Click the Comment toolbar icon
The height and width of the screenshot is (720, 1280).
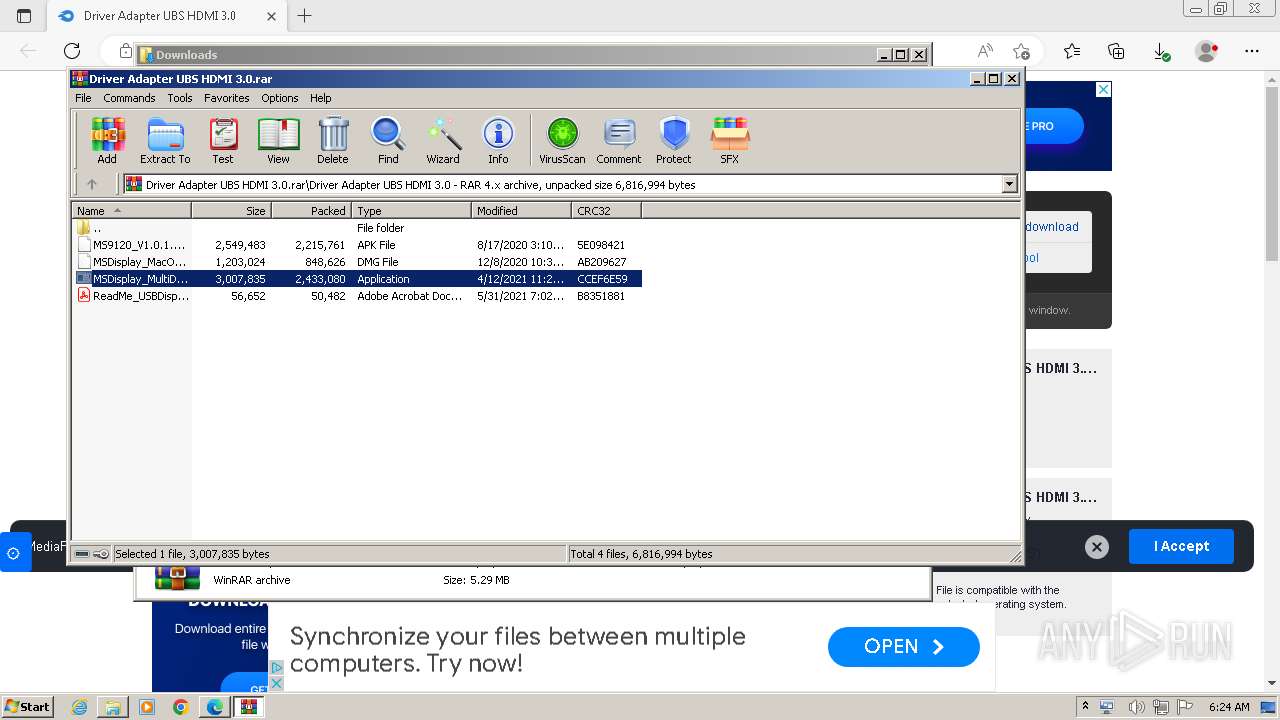tap(619, 140)
